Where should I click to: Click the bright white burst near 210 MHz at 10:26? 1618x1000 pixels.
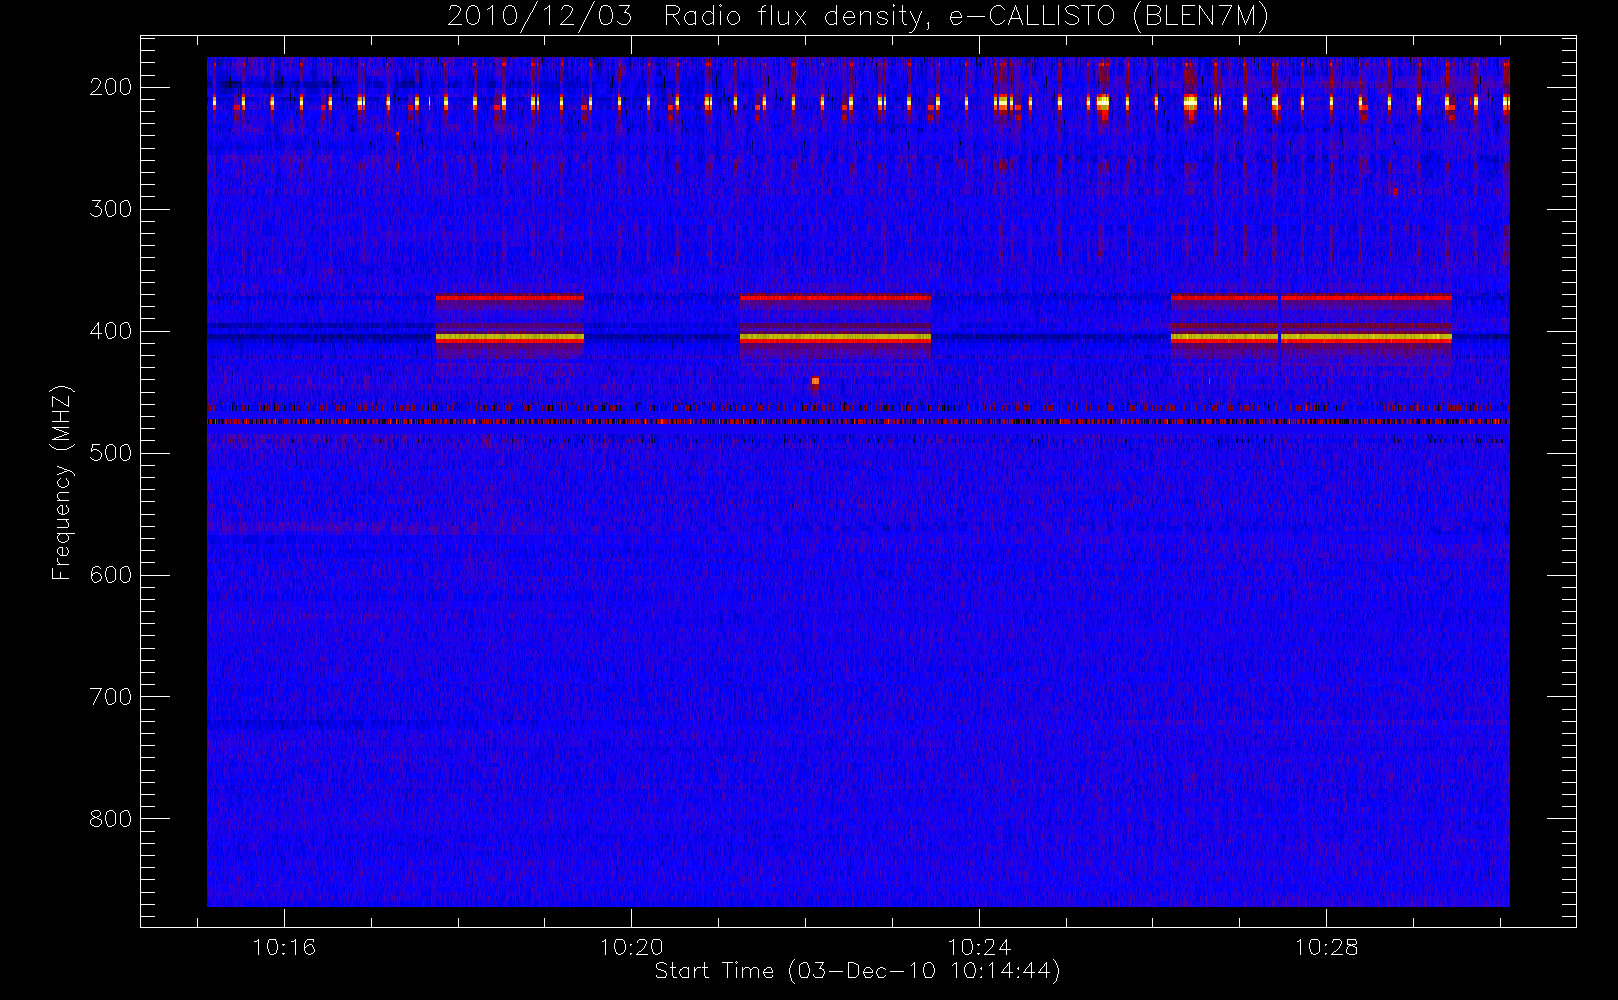(x=1190, y=101)
